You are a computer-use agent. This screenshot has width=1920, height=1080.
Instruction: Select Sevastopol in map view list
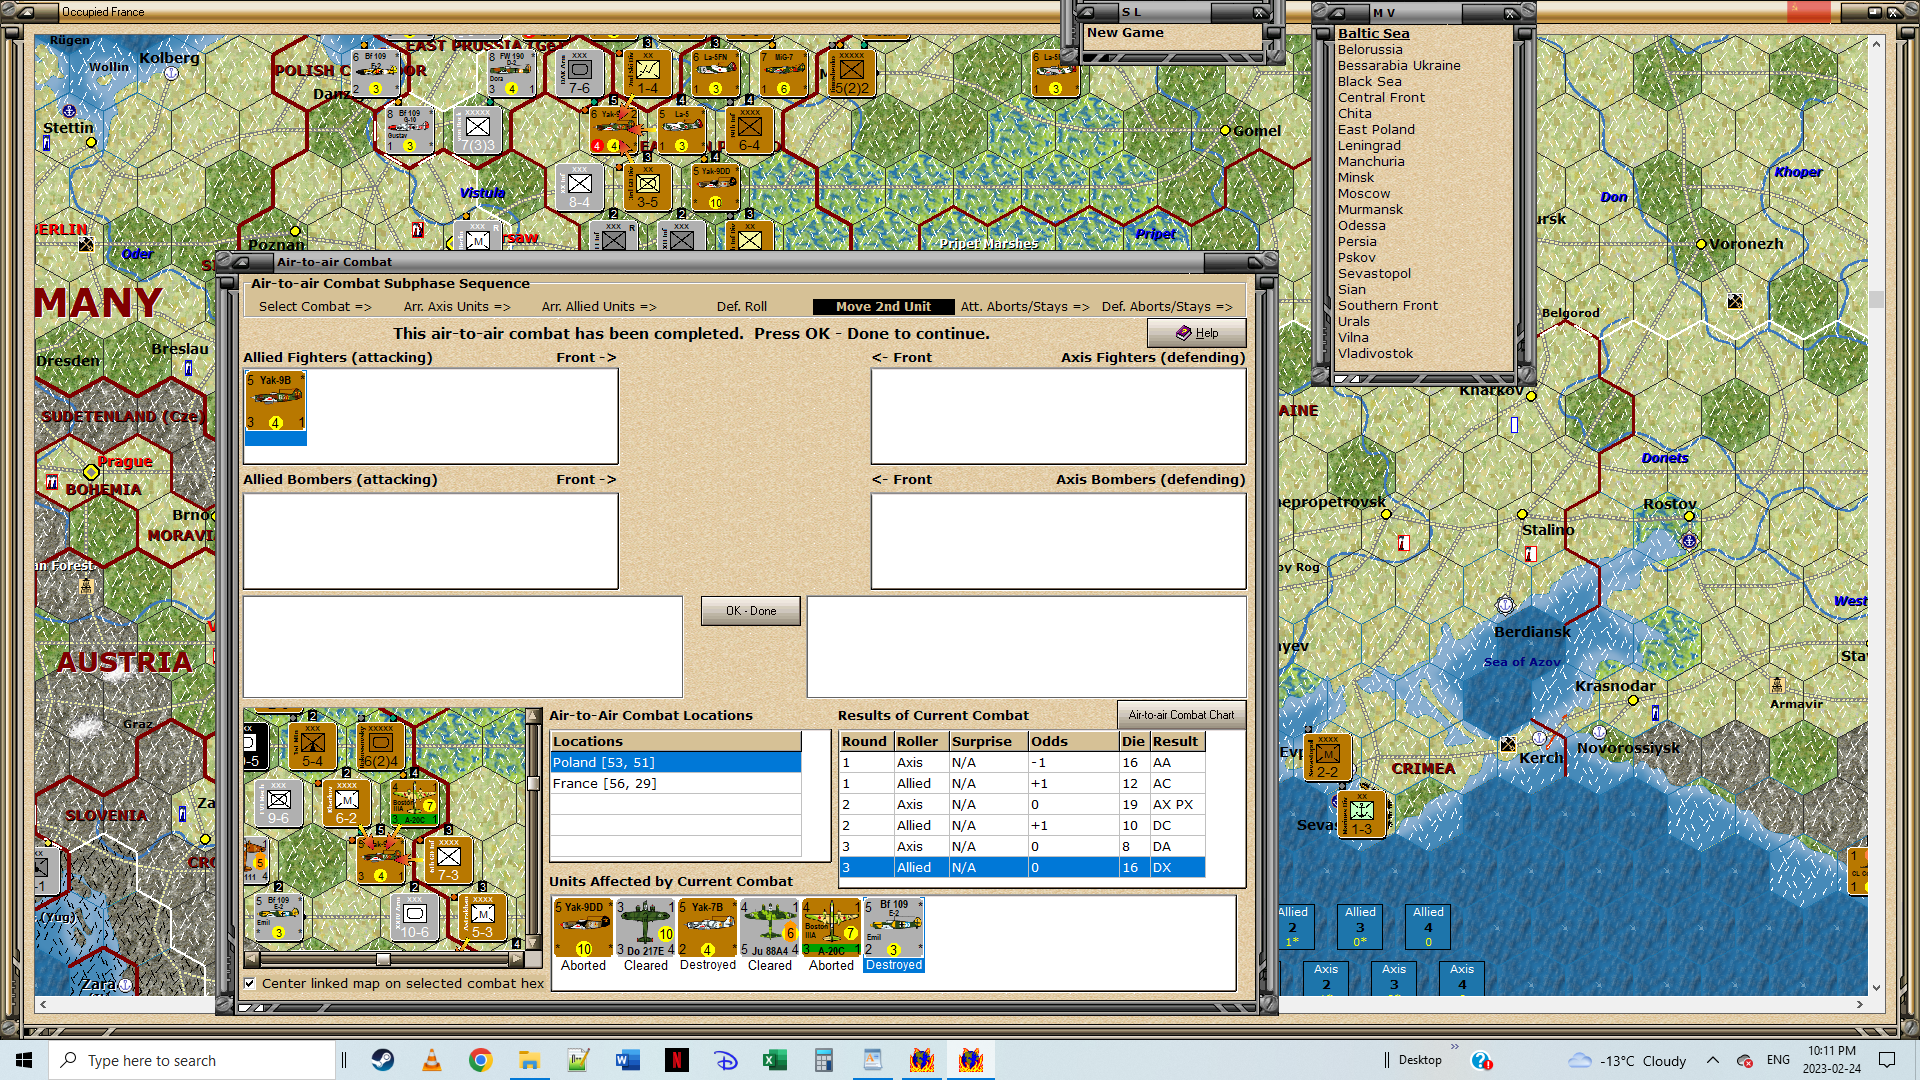click(1374, 273)
